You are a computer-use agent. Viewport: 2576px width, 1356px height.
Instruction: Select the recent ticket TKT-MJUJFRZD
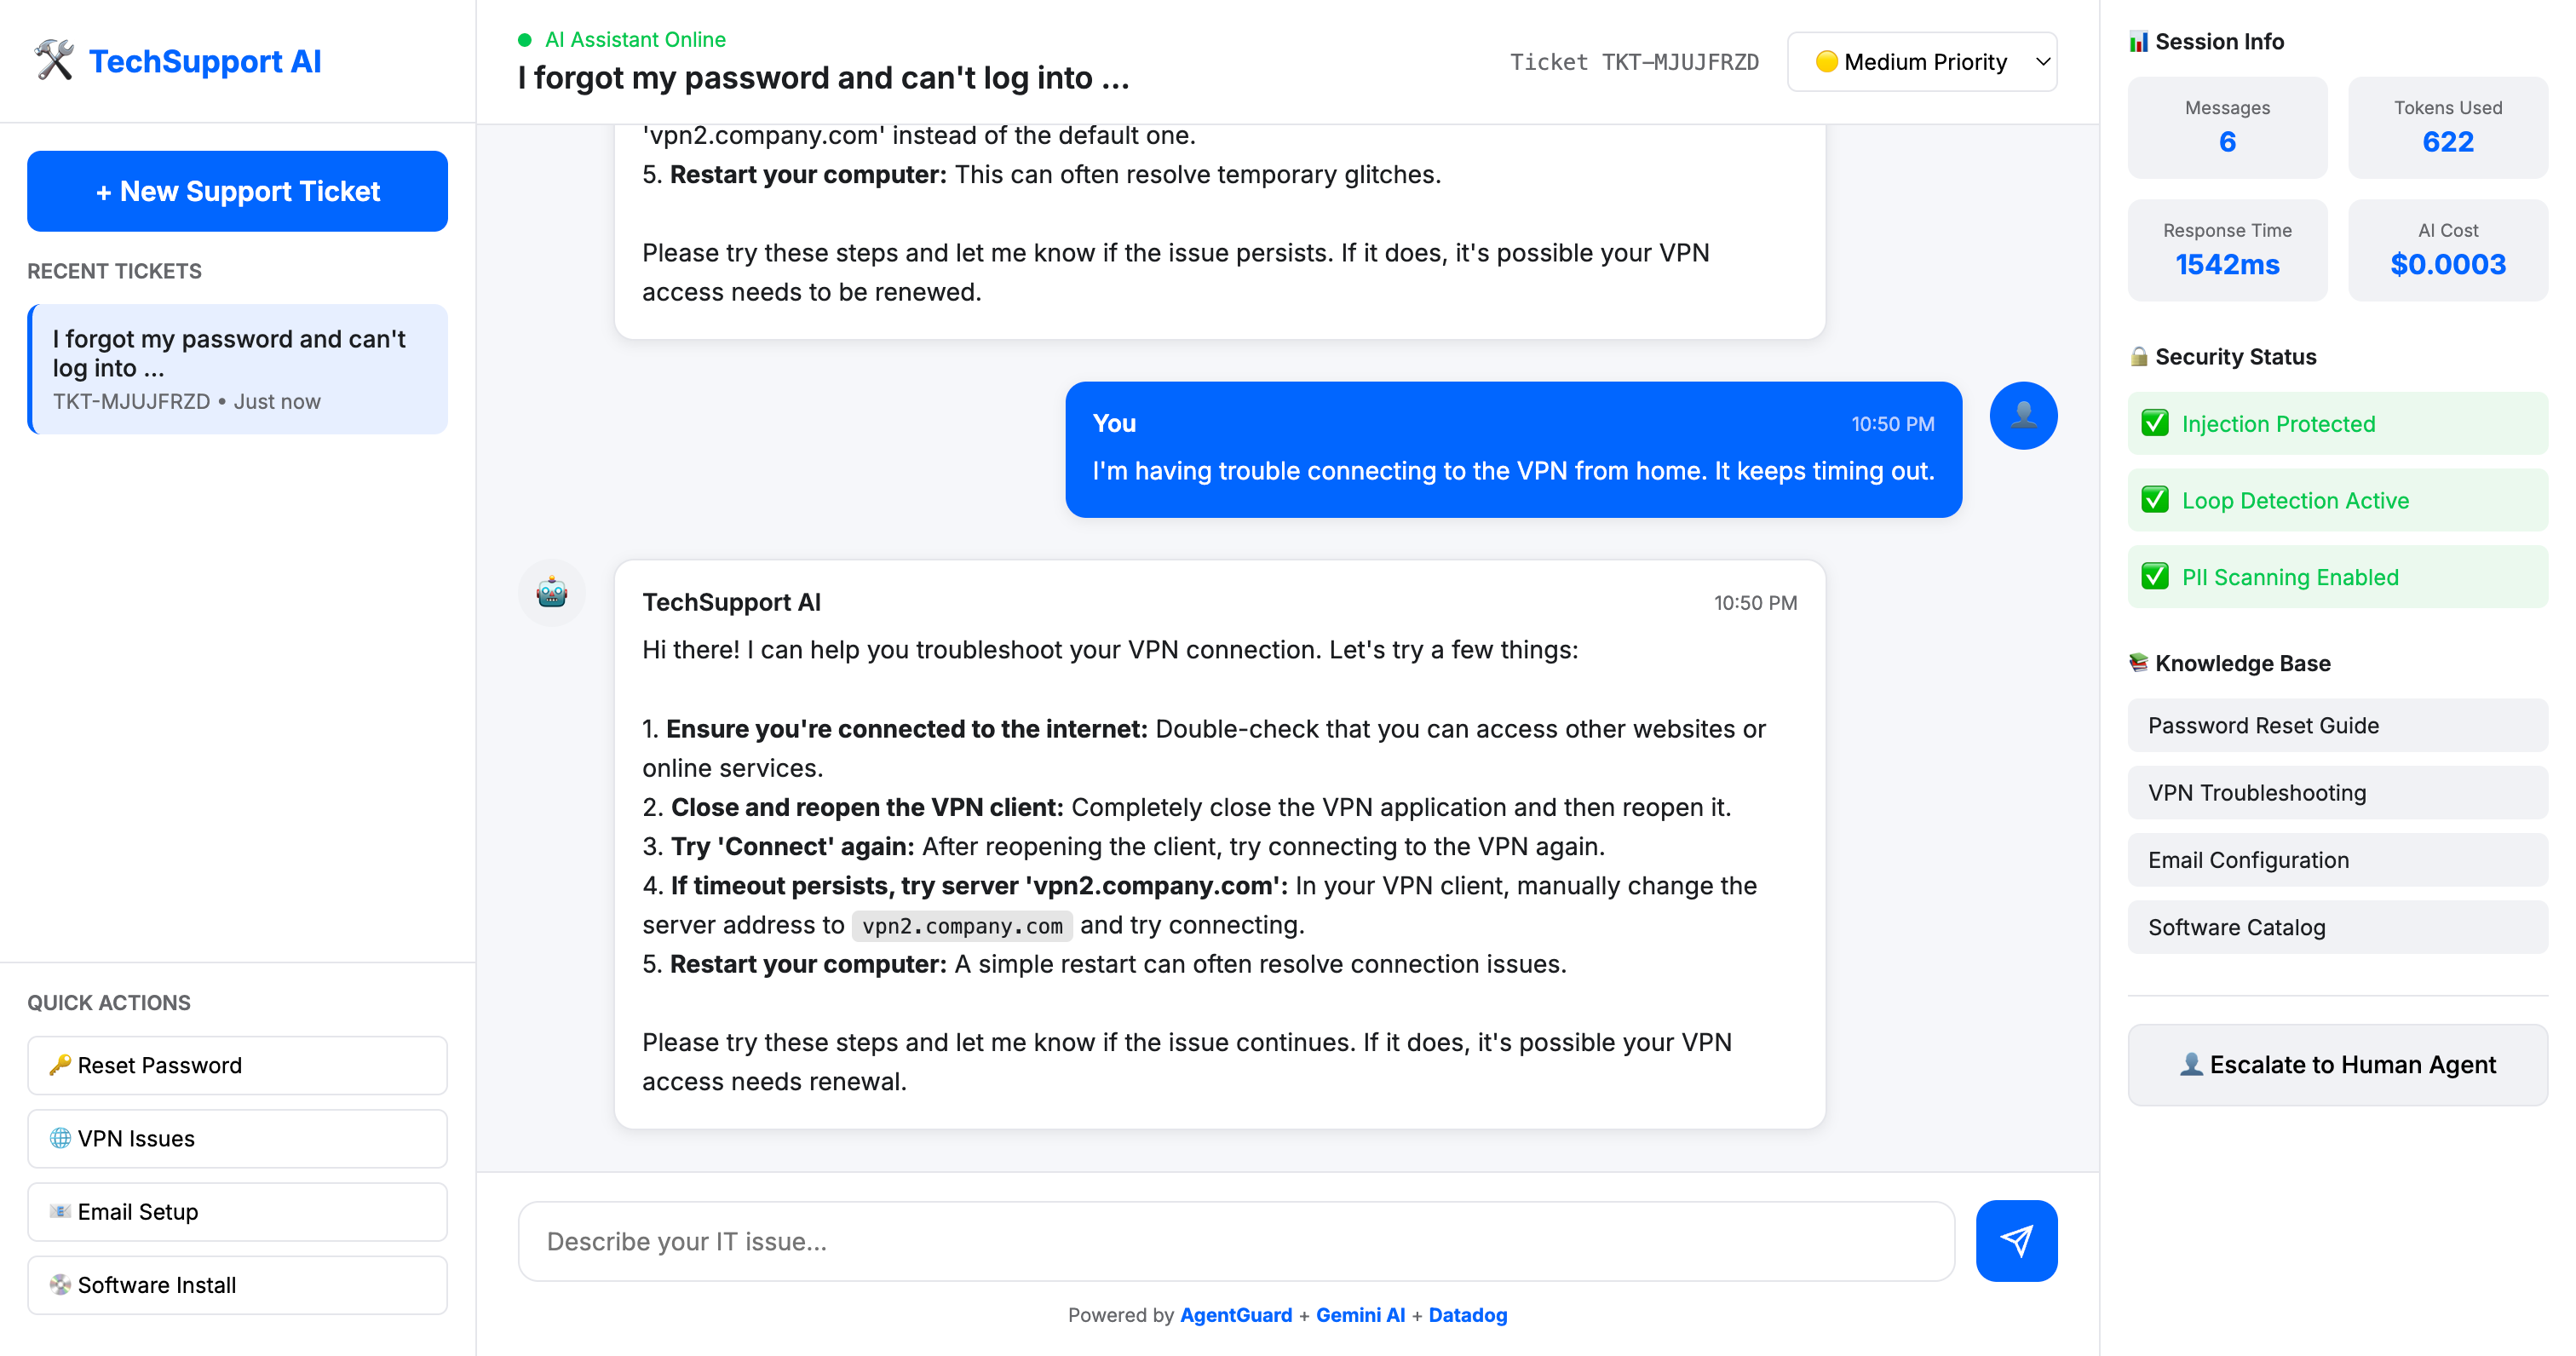coord(237,368)
